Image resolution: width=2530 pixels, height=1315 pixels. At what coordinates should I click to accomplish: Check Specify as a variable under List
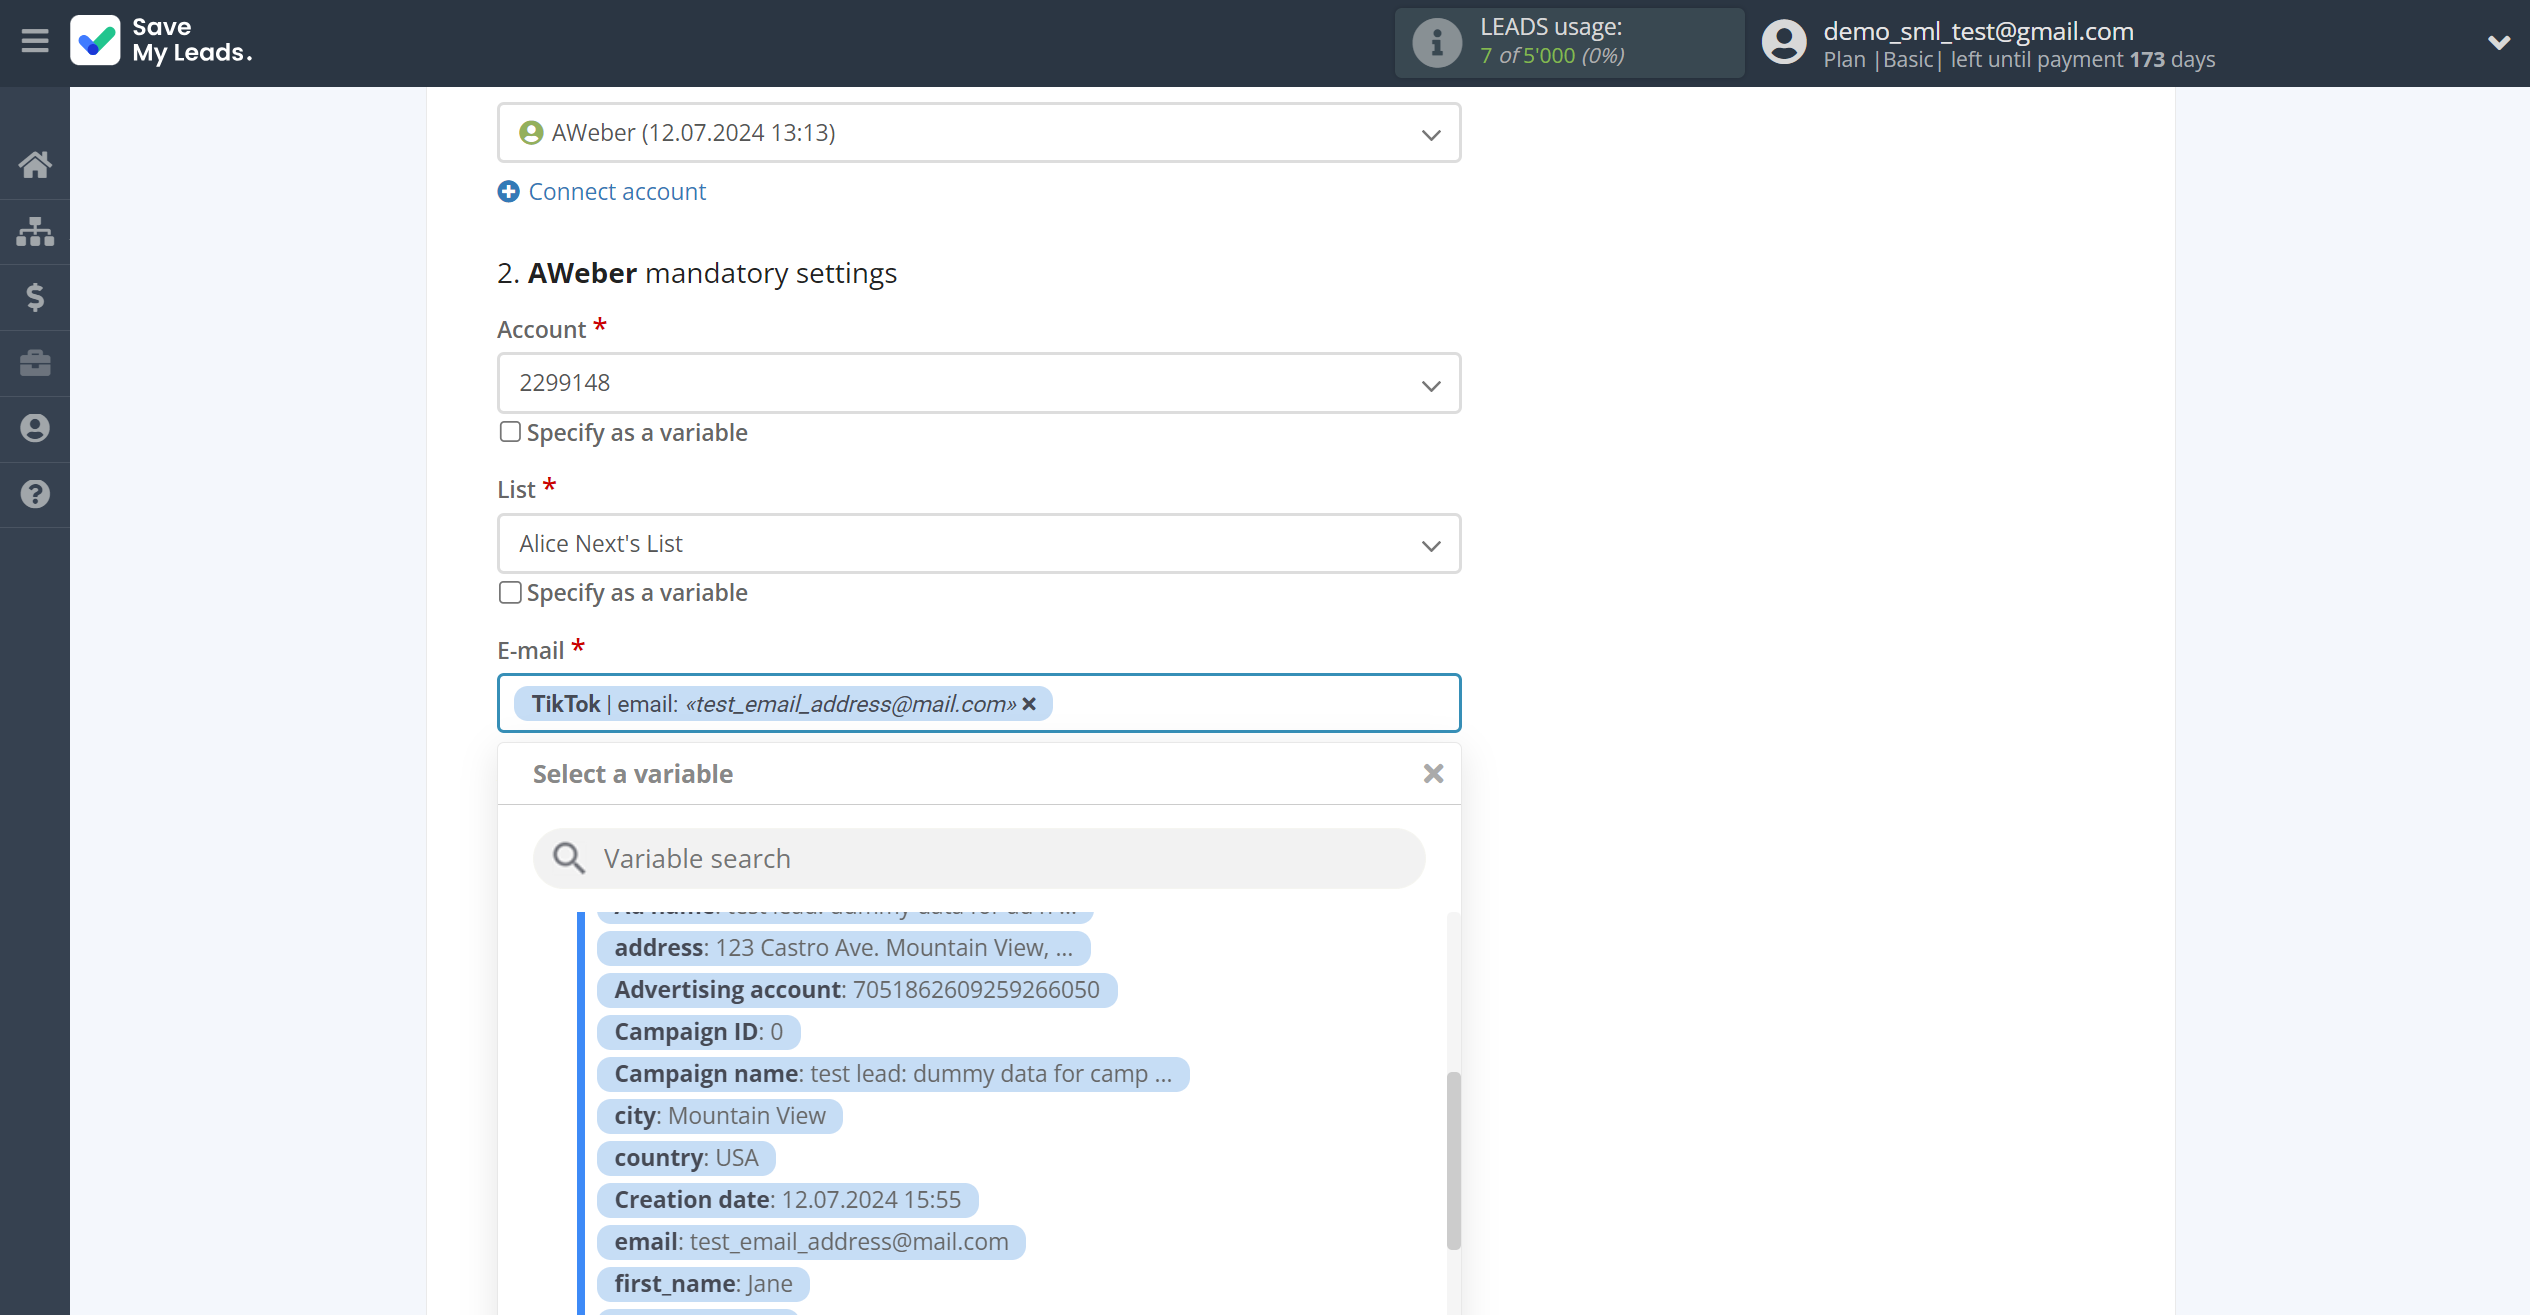[510, 592]
